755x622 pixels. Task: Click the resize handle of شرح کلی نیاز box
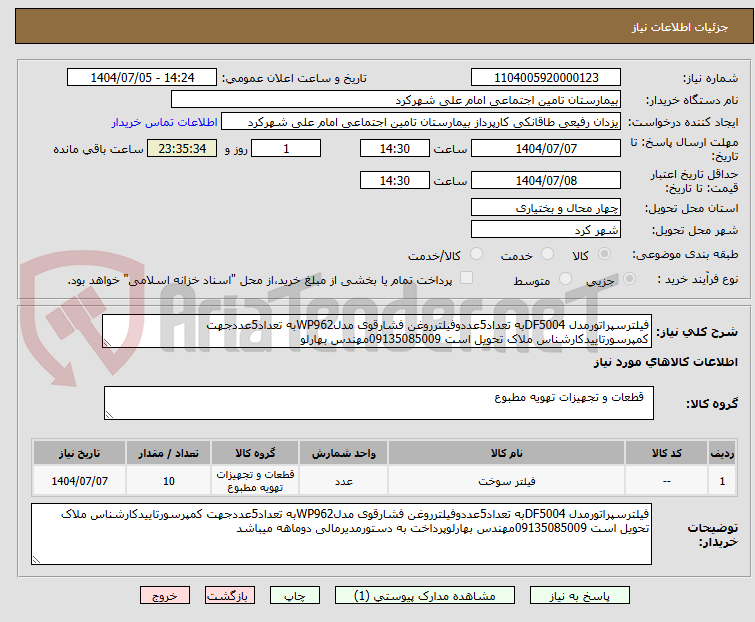coord(107,343)
